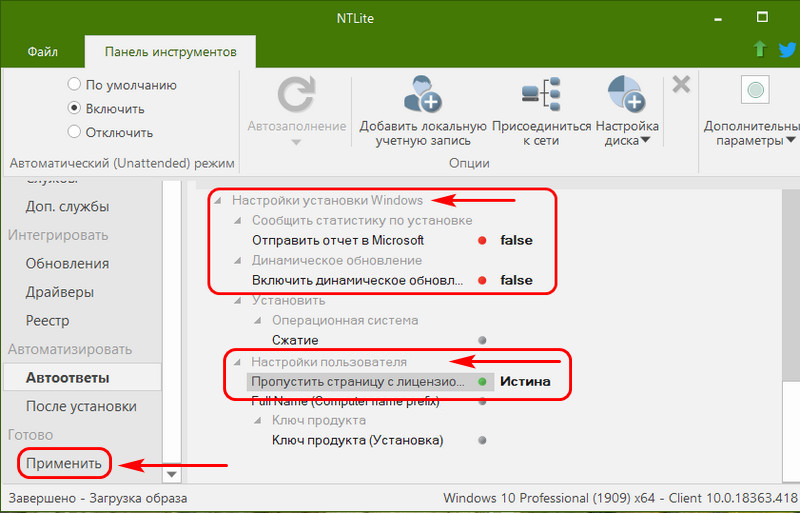800x513 pixels.
Task: Collapse Сообщить статистику по установке node
Action: click(238, 221)
